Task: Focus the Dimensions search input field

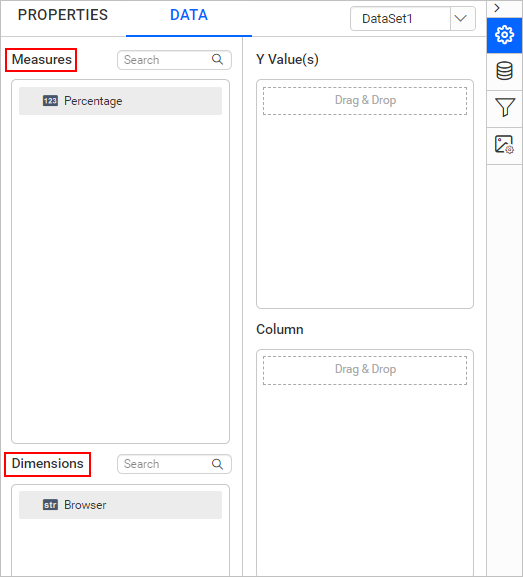Action: click(174, 464)
